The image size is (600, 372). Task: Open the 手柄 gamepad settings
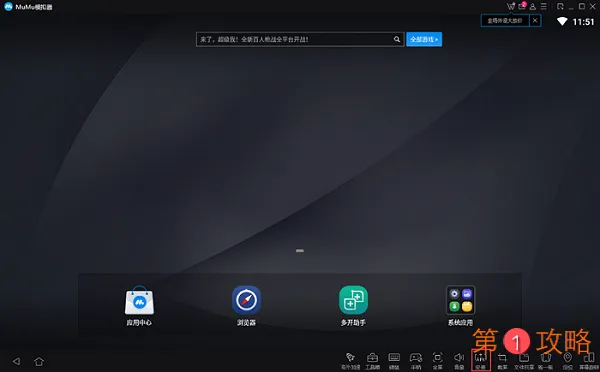point(416,361)
